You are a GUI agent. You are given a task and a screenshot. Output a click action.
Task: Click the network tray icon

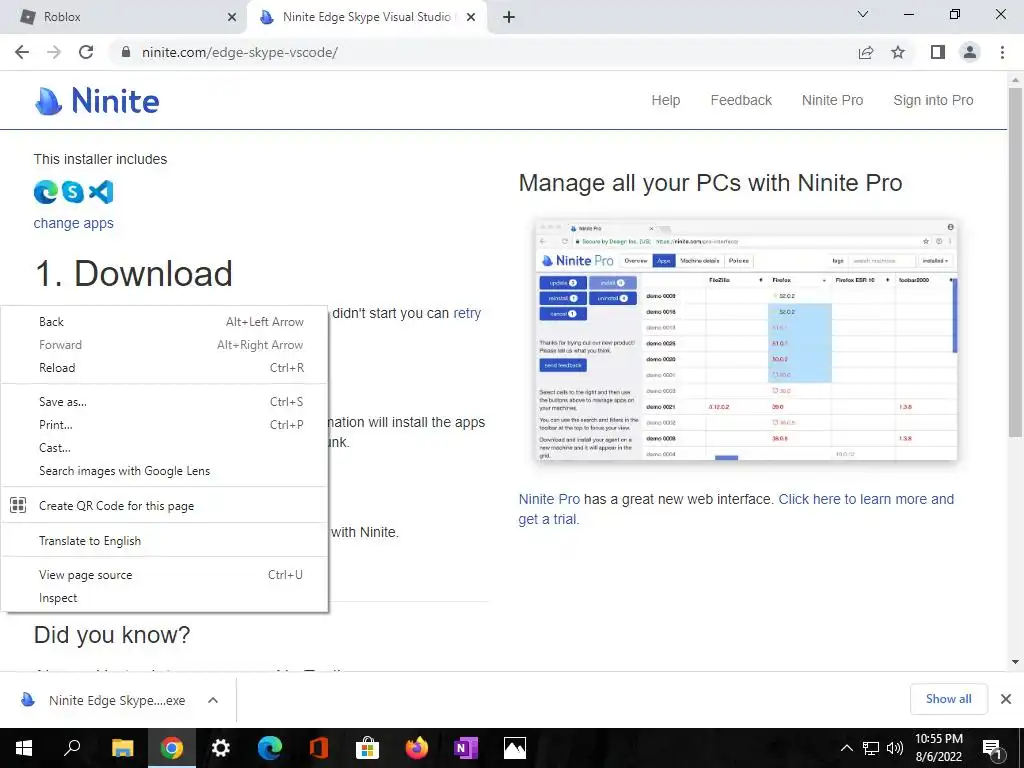coord(871,748)
